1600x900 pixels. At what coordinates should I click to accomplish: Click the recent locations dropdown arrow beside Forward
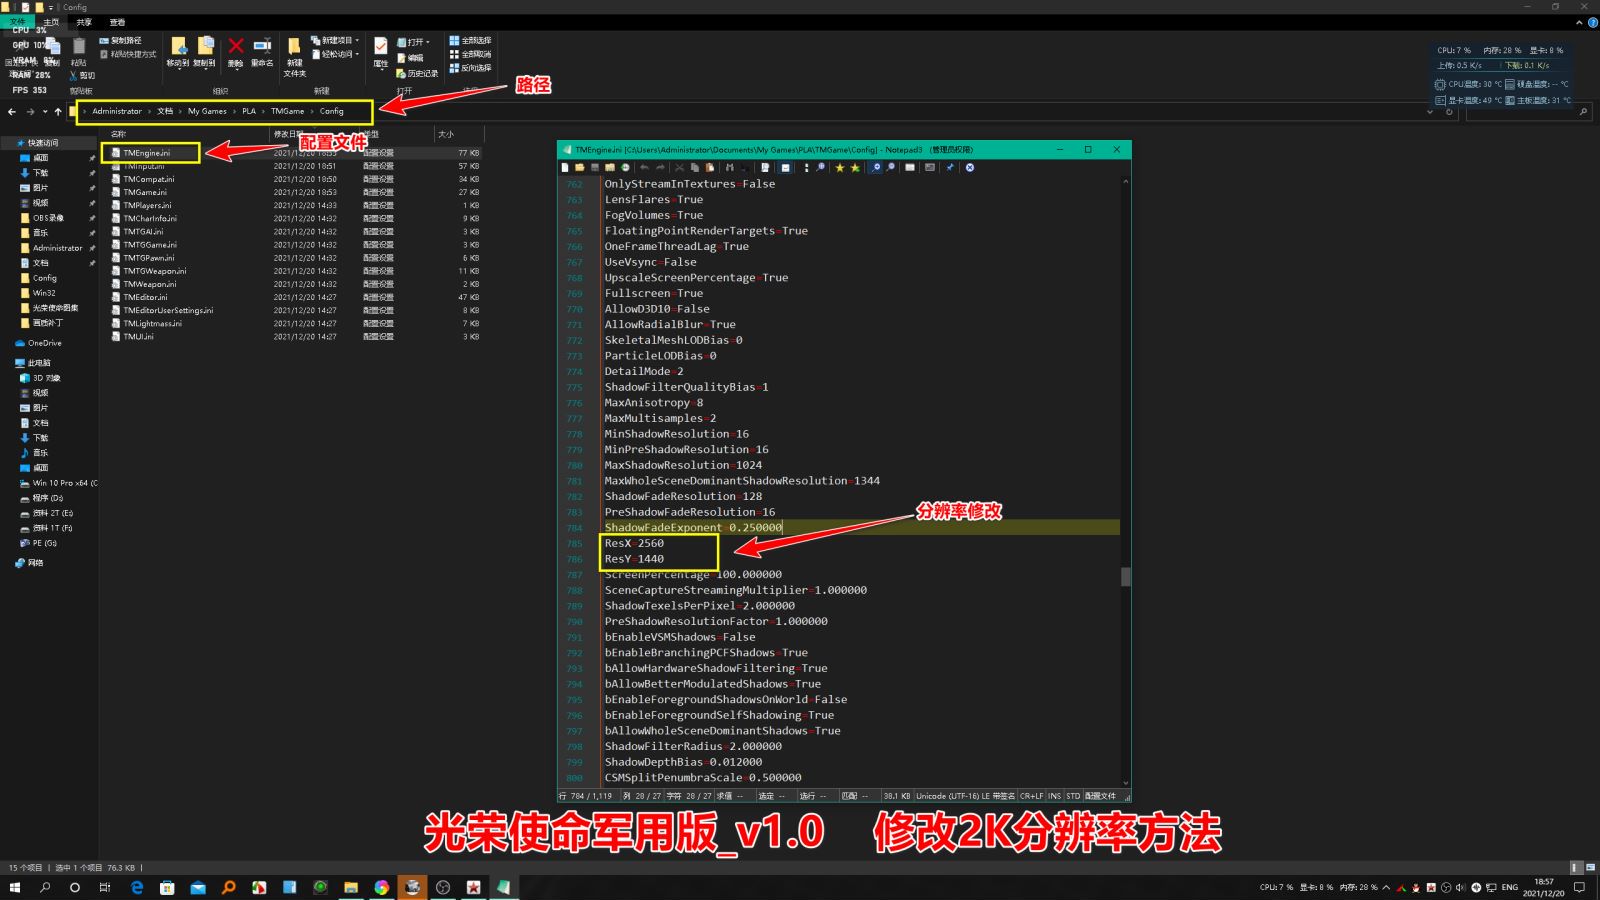coord(45,111)
